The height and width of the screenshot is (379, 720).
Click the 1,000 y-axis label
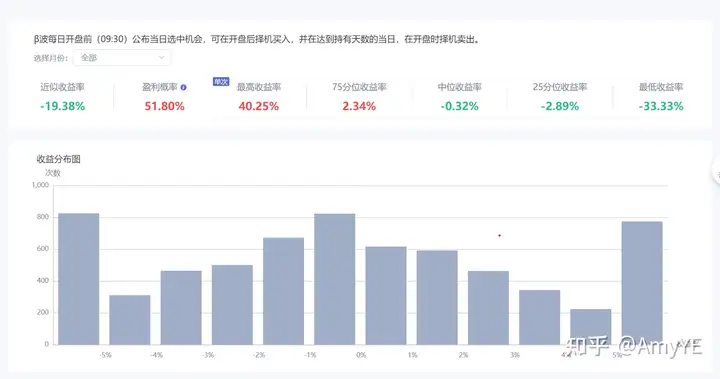[40, 185]
